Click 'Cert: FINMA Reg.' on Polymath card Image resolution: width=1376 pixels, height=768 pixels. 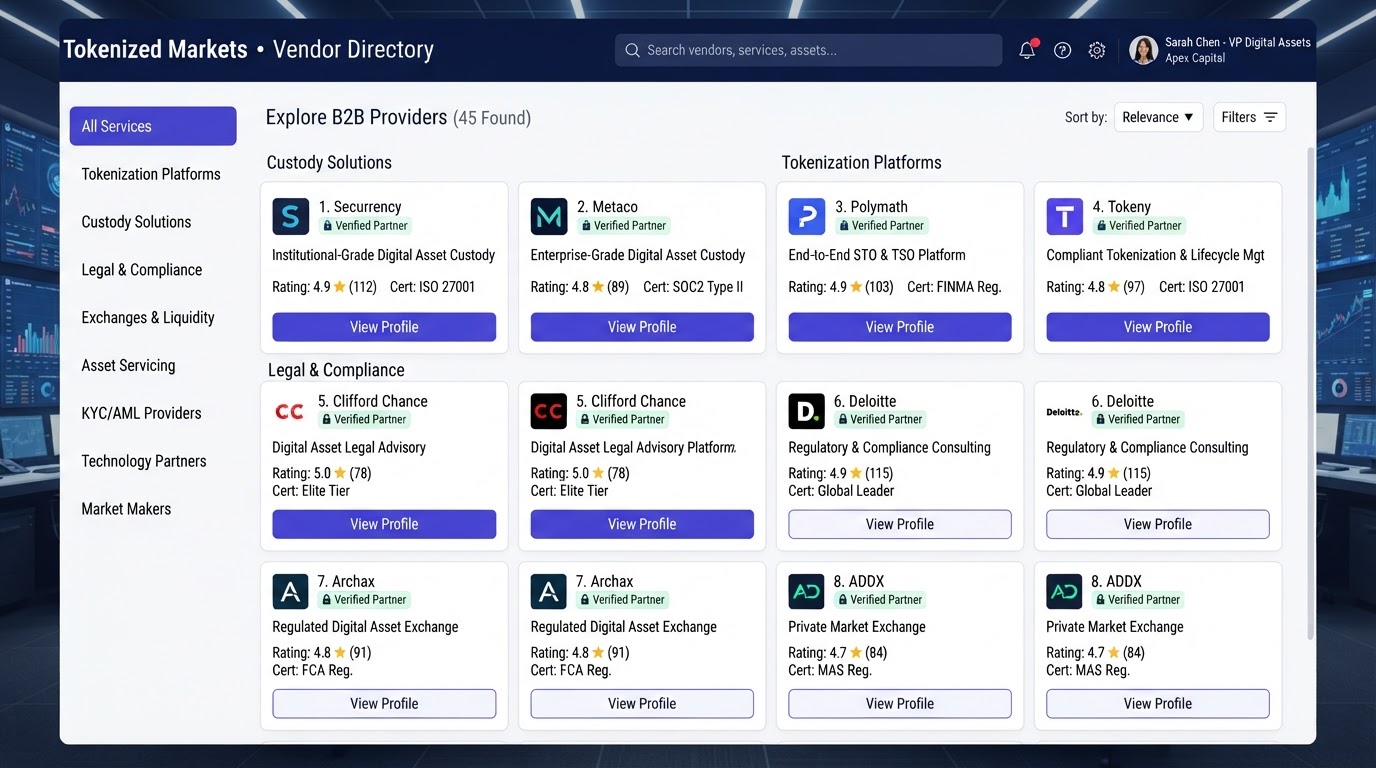pos(954,287)
